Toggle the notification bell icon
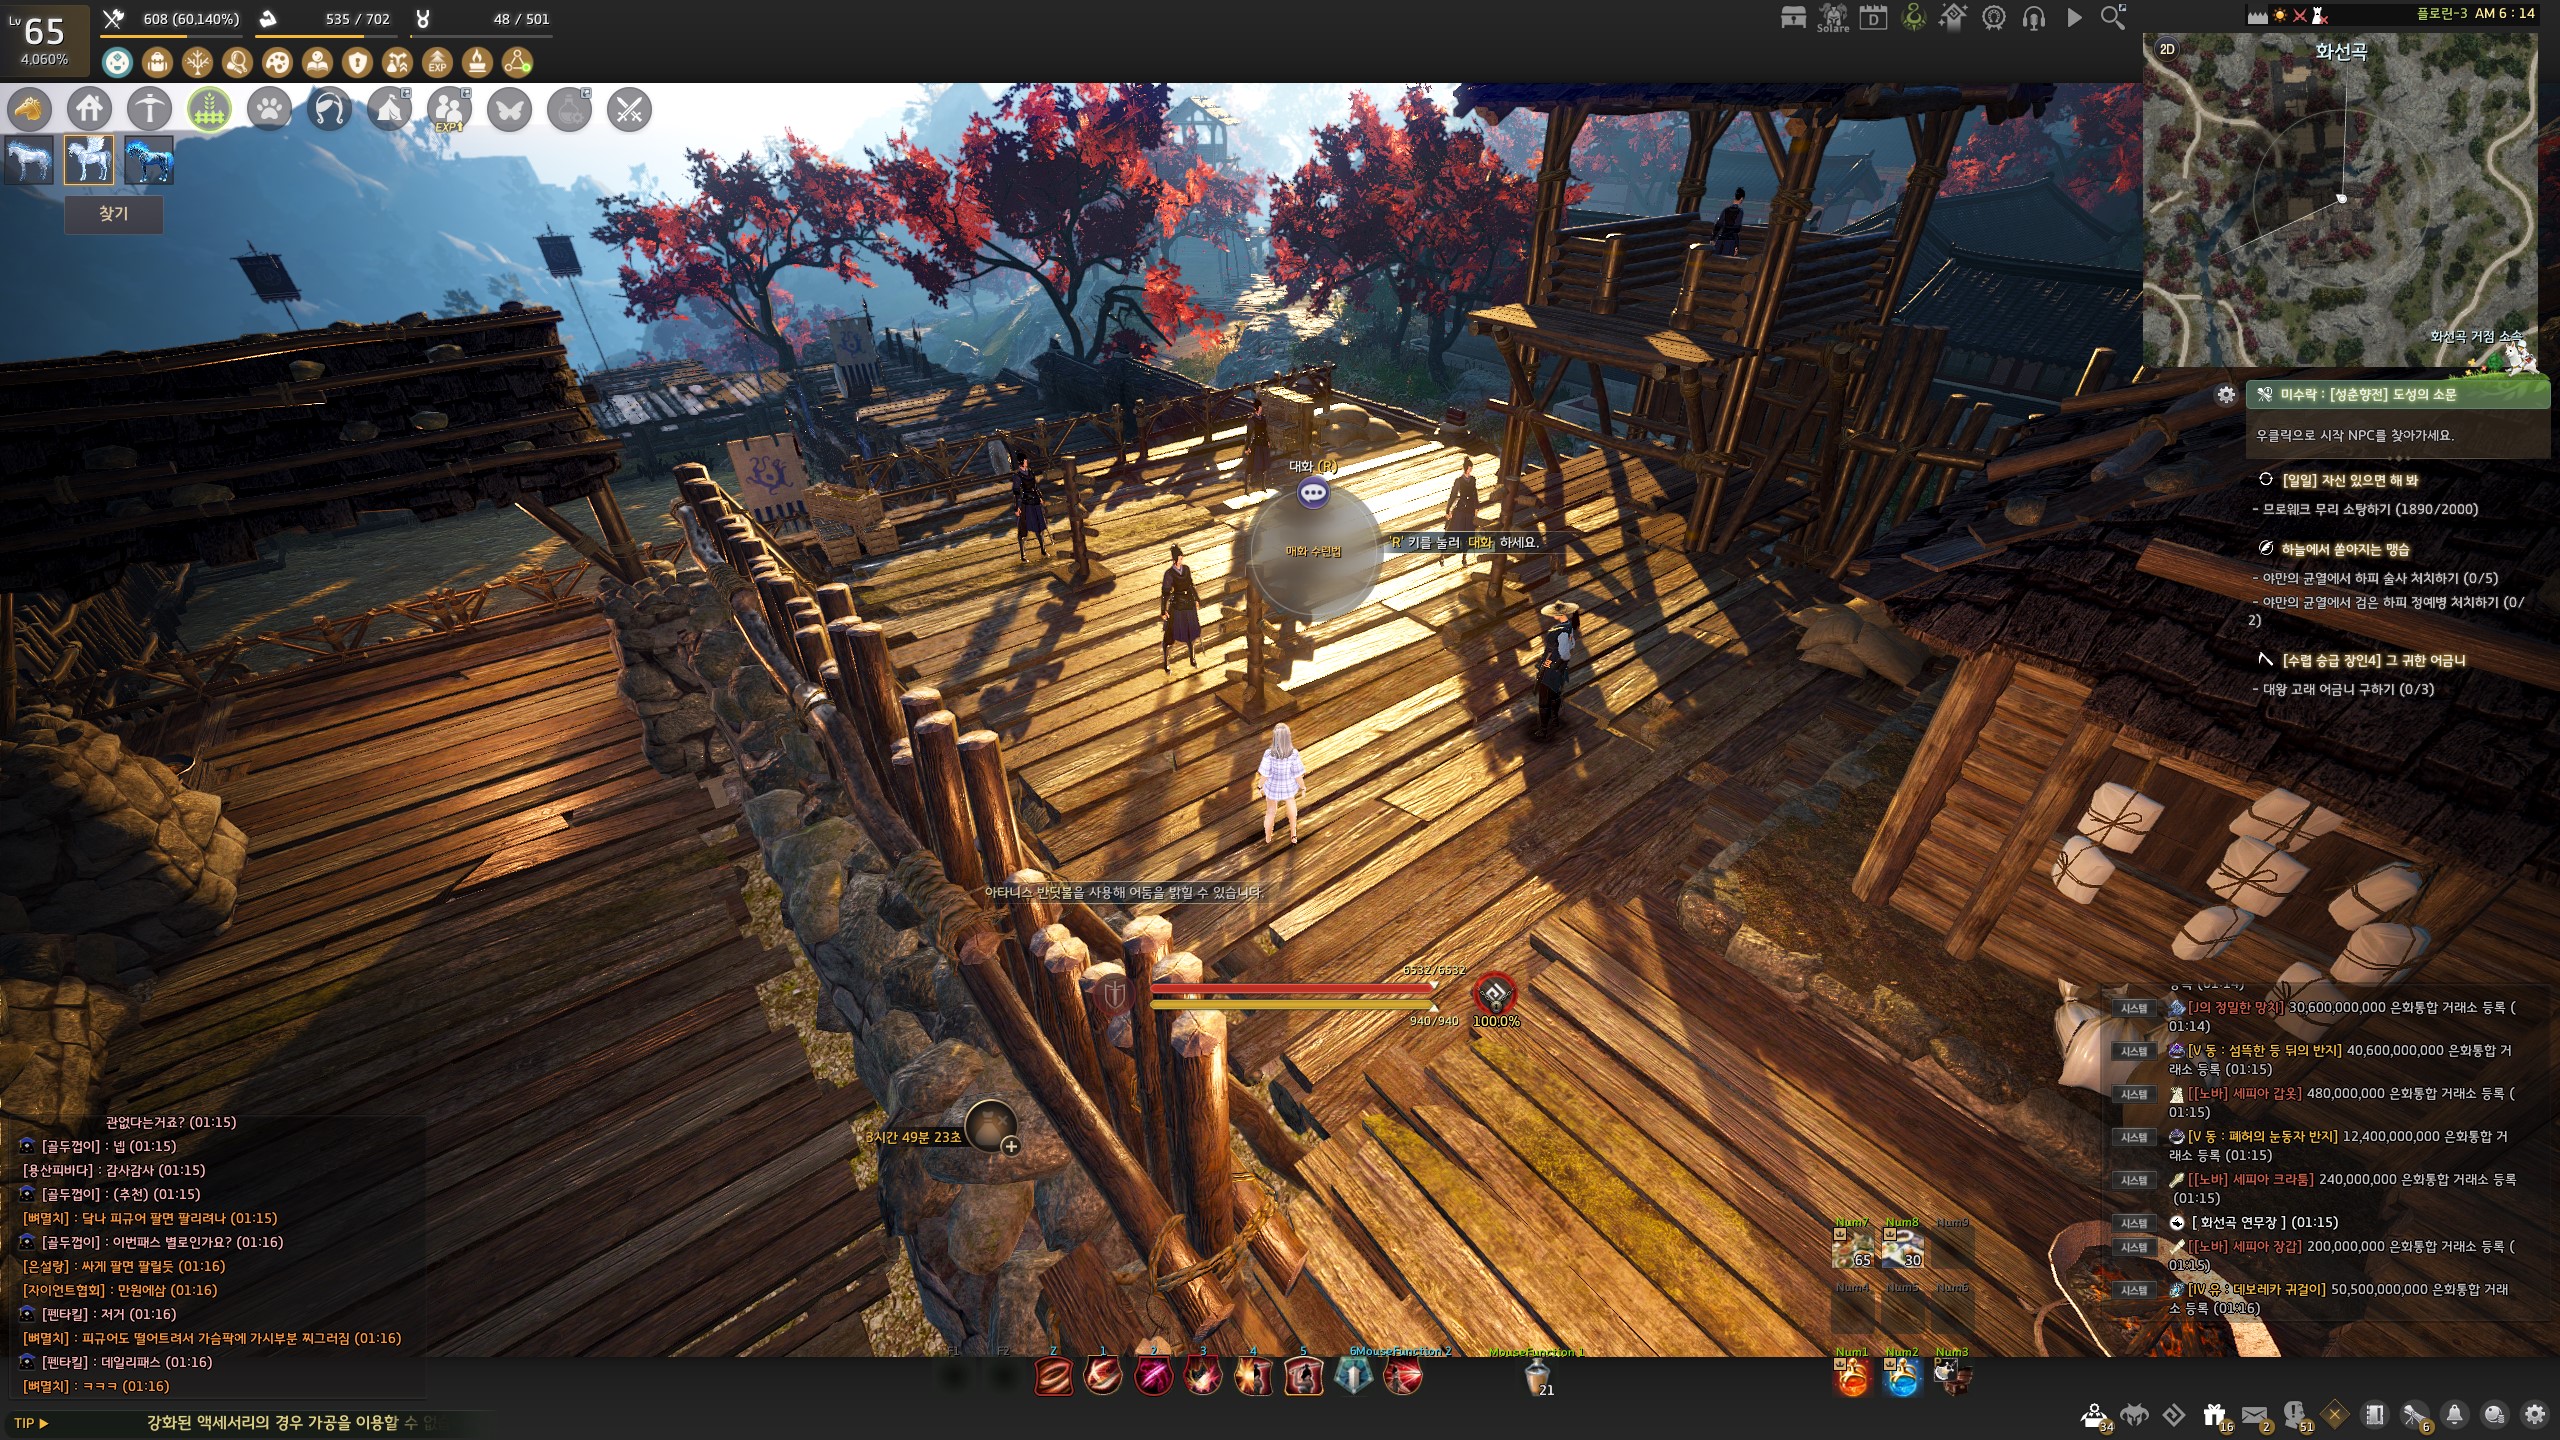Viewport: 2560px width, 1440px height. (2454, 1415)
